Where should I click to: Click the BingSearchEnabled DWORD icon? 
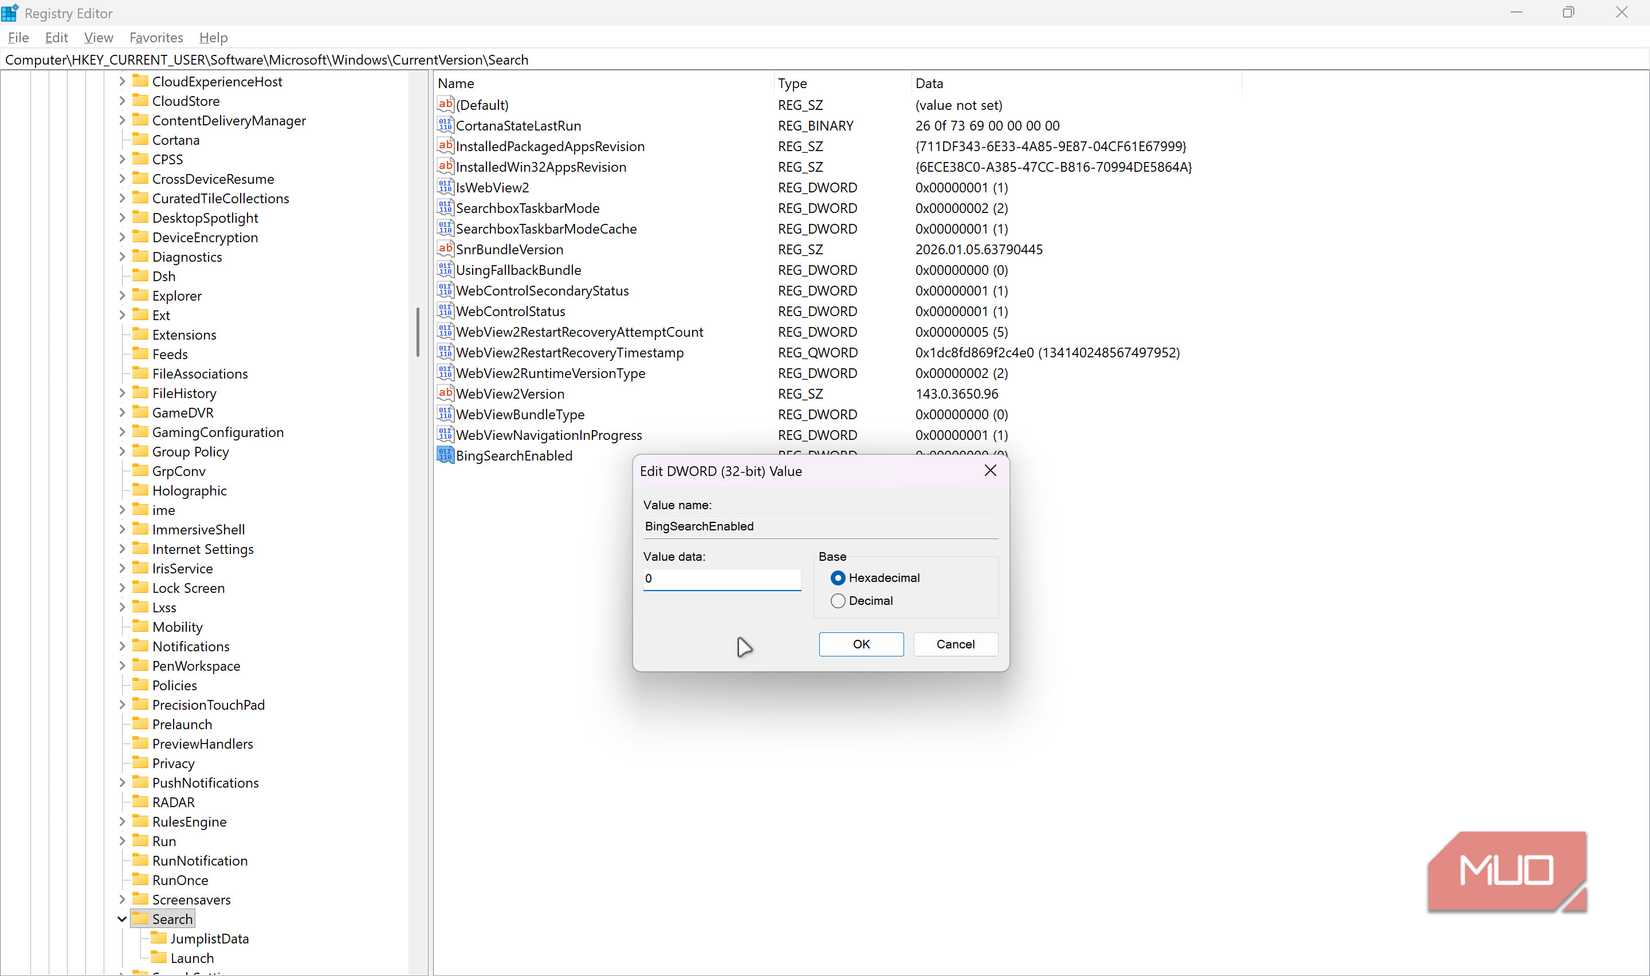pyautogui.click(x=446, y=455)
